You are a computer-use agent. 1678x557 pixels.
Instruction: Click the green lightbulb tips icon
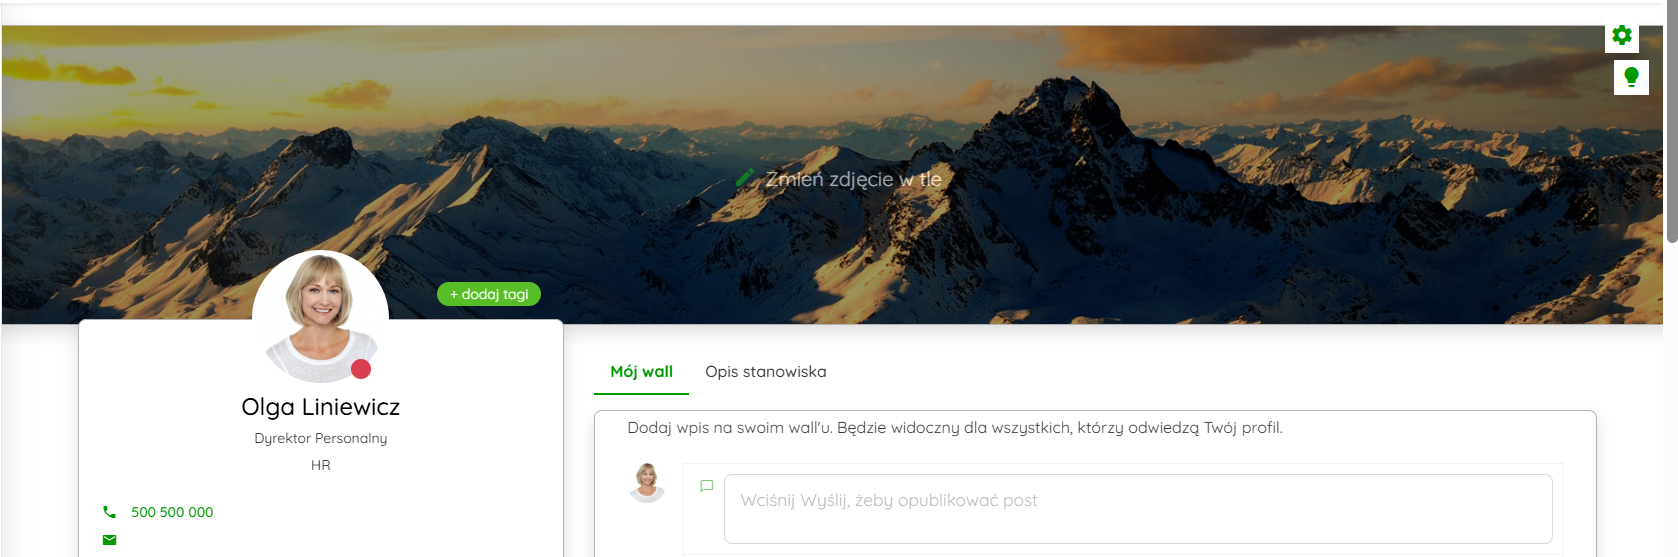[x=1631, y=77]
